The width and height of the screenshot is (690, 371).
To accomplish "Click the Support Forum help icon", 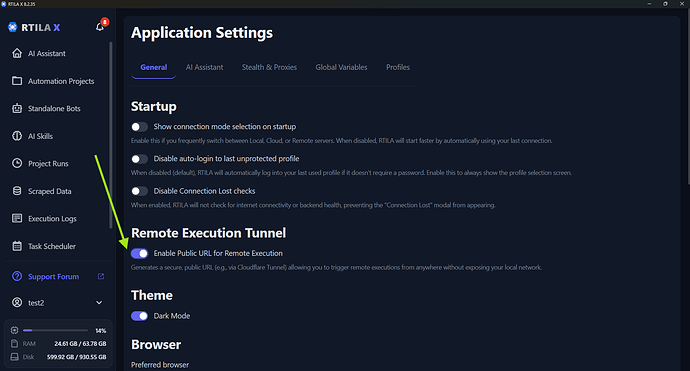I will coord(17,276).
